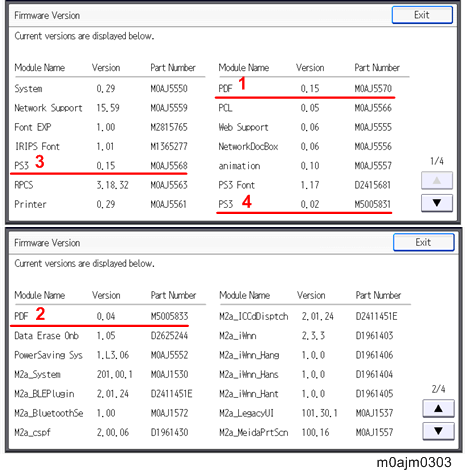The image size is (465, 472).
Task: Select the Font EXP row
Action: click(x=101, y=127)
